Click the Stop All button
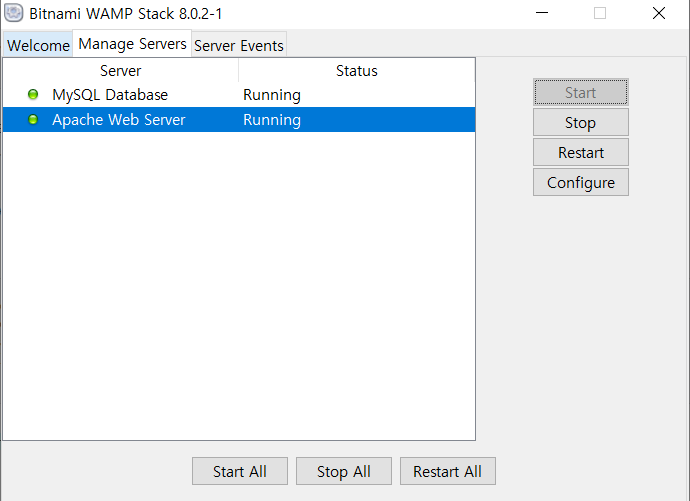The height and width of the screenshot is (501, 690). coord(344,471)
